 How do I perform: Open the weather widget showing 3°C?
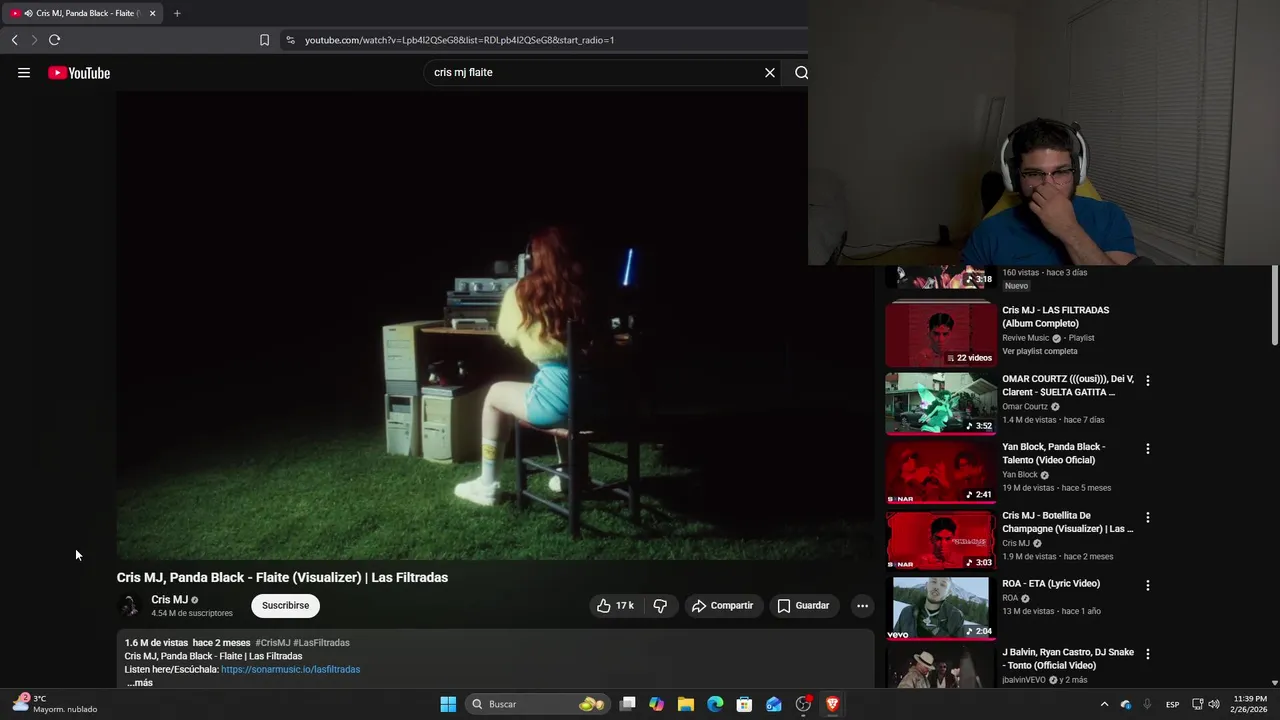click(56, 704)
